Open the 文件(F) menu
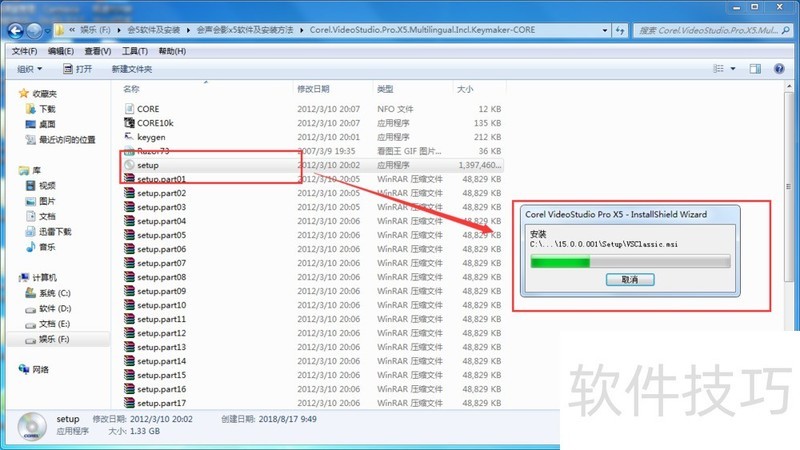Image resolution: width=800 pixels, height=450 pixels. (24, 51)
